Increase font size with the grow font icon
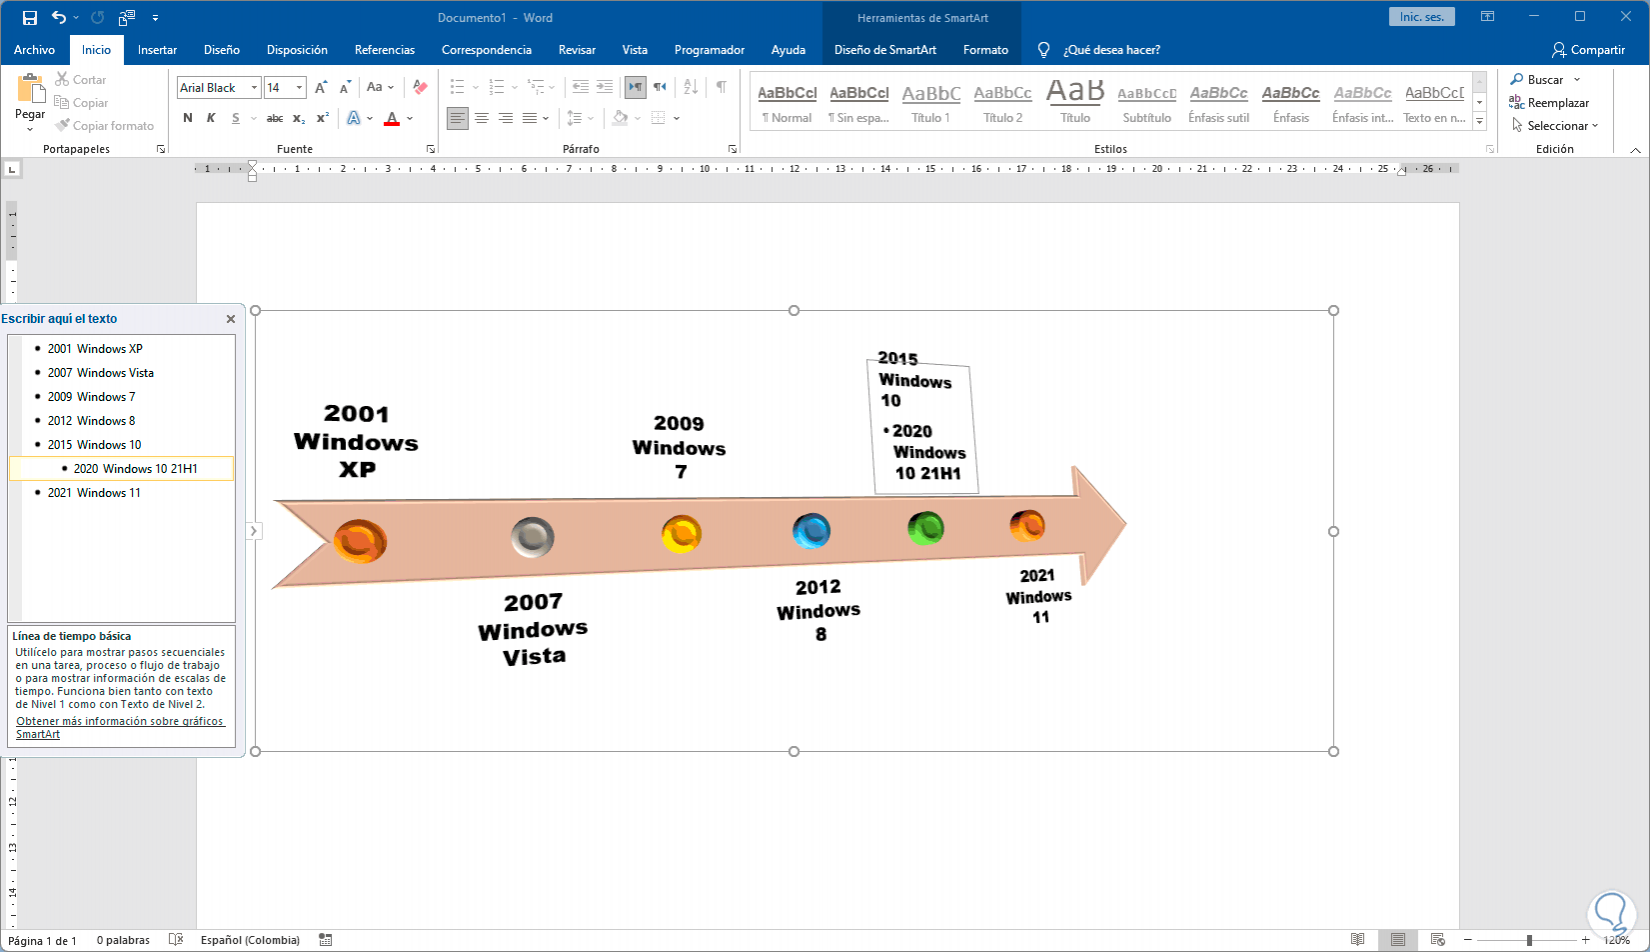 tap(321, 88)
